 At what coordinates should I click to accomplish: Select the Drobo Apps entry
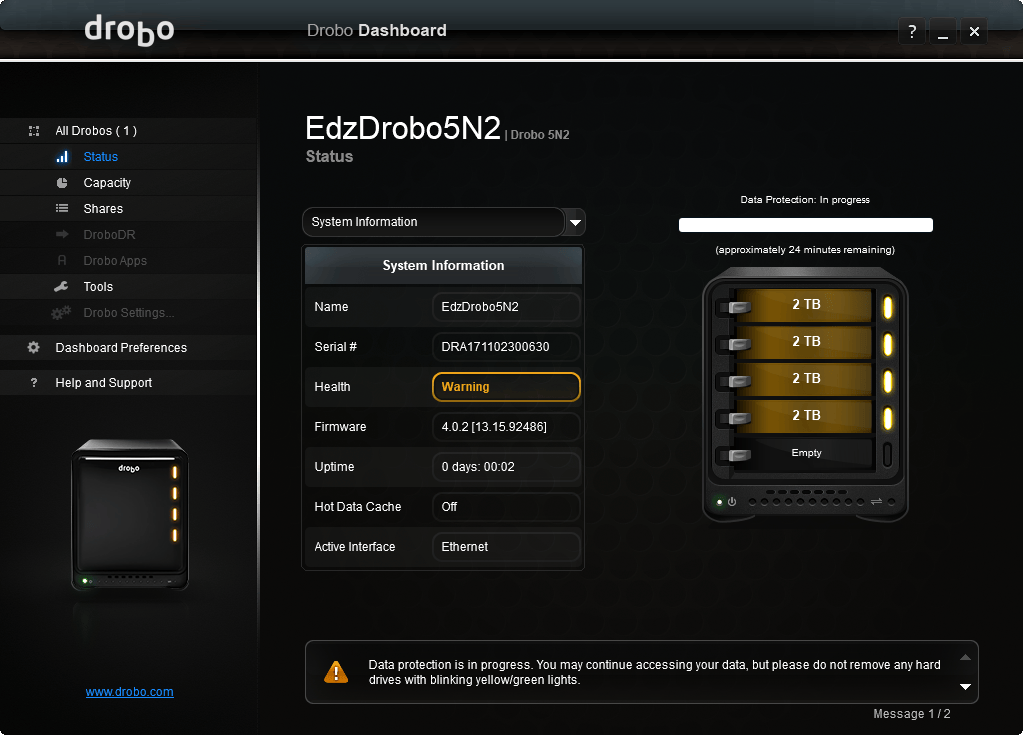tap(115, 260)
